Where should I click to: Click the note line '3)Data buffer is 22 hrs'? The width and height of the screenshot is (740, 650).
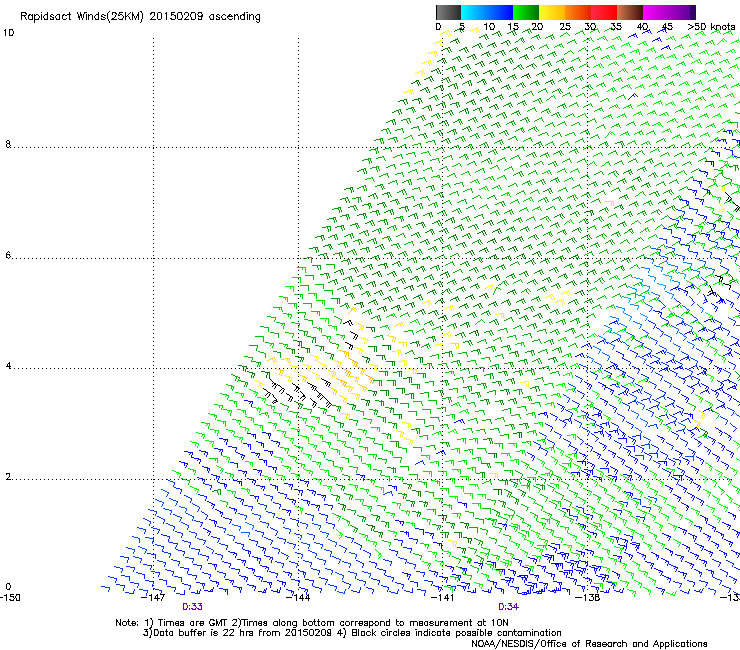352,633
